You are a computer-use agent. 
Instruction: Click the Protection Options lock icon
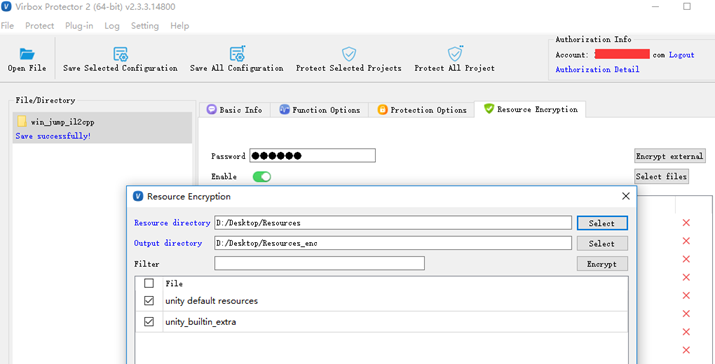382,109
